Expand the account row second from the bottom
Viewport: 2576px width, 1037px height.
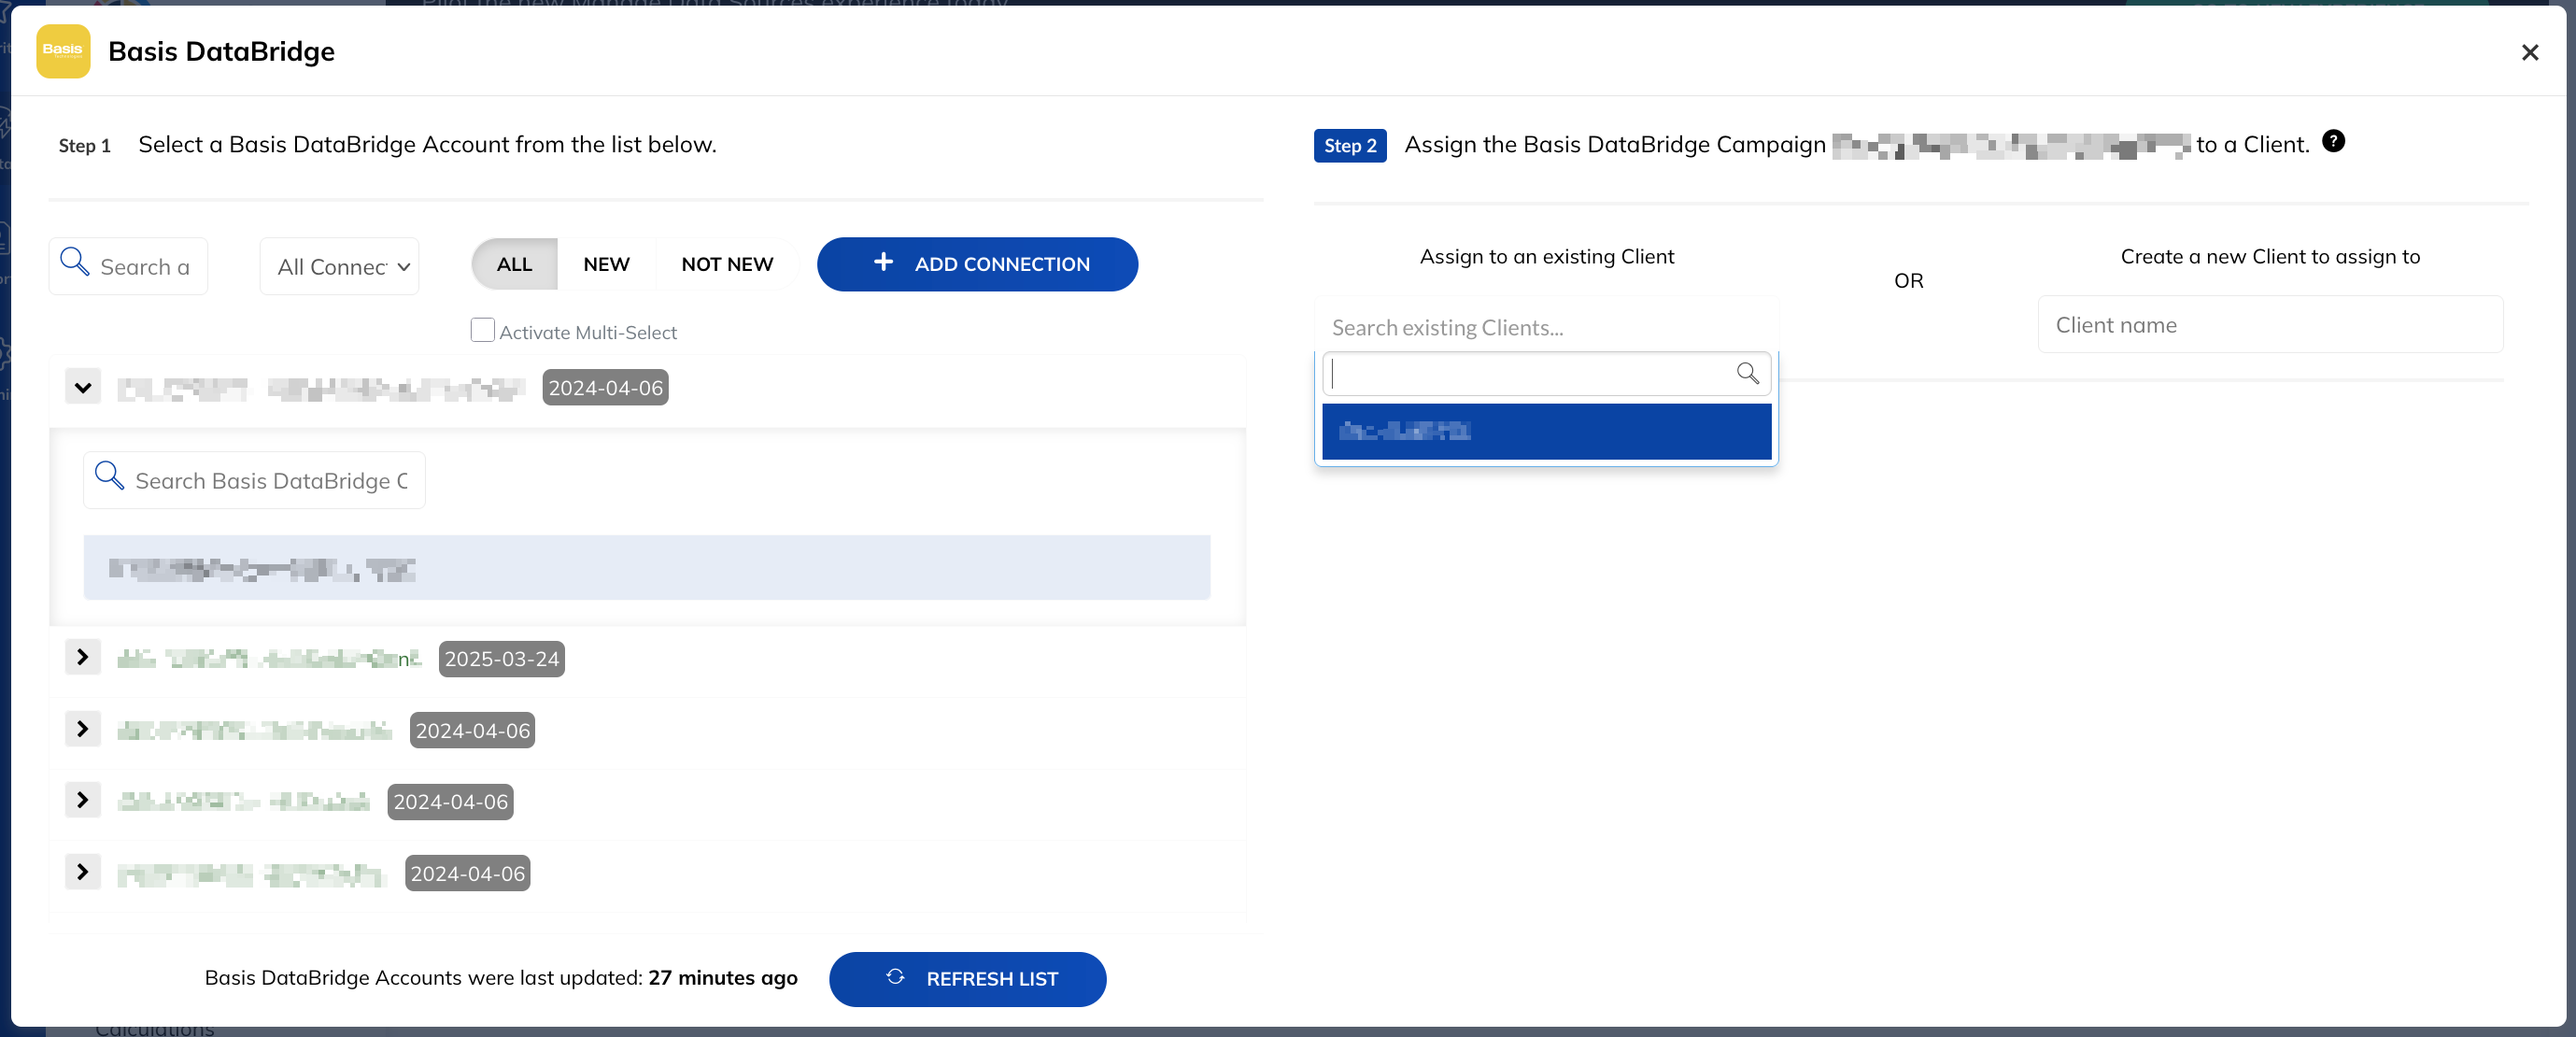tap(83, 800)
